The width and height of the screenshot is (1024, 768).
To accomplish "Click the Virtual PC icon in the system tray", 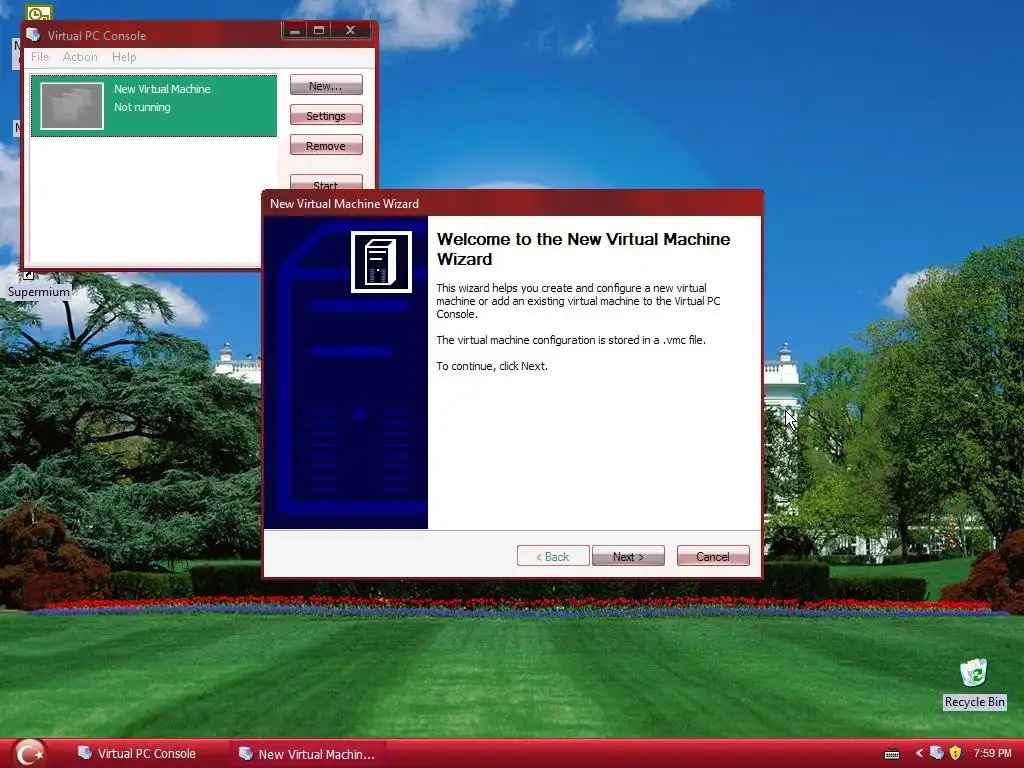I will 936,753.
